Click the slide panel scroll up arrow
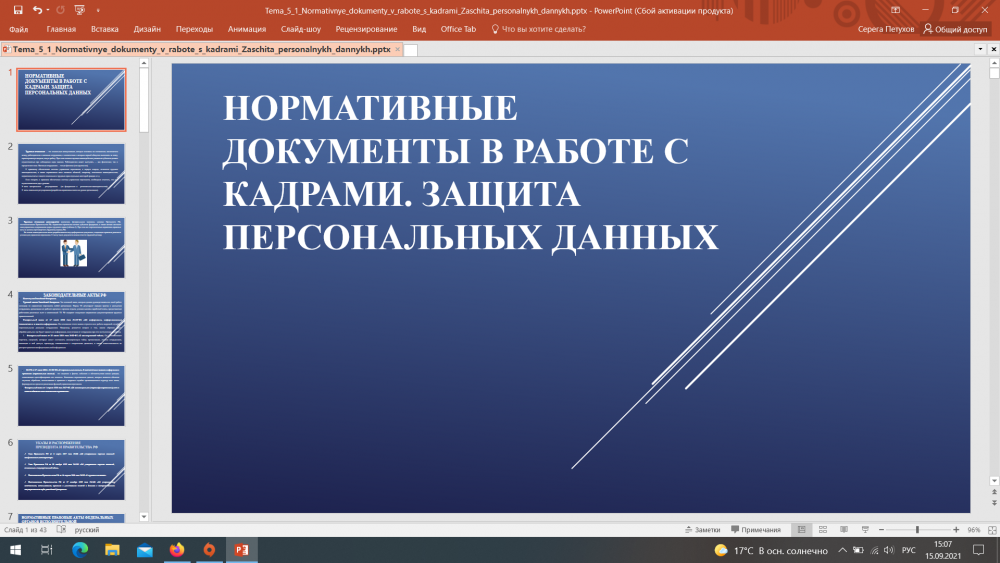Image resolution: width=1000 pixels, height=563 pixels. 143,62
